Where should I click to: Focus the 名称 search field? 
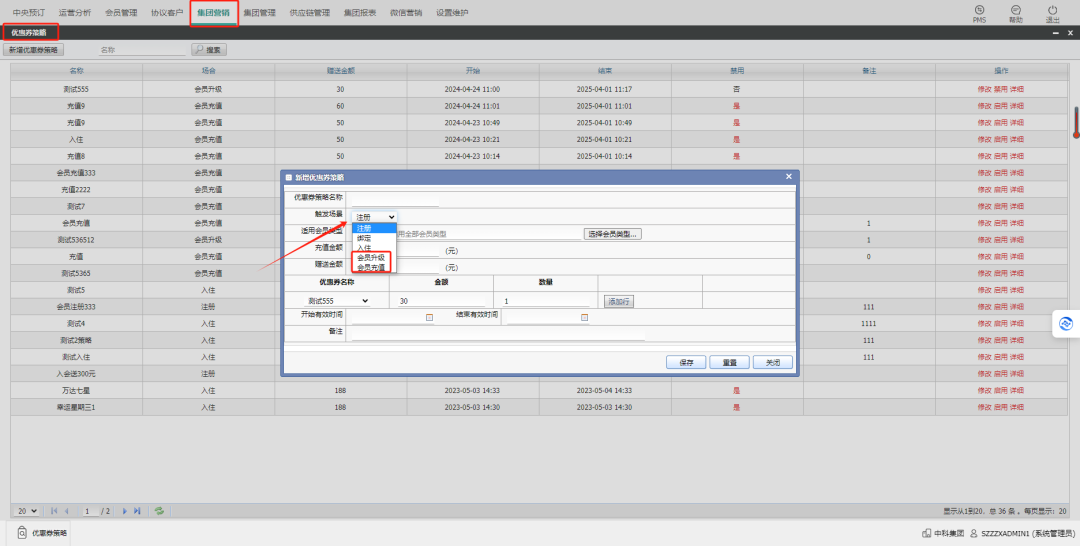[x=142, y=50]
